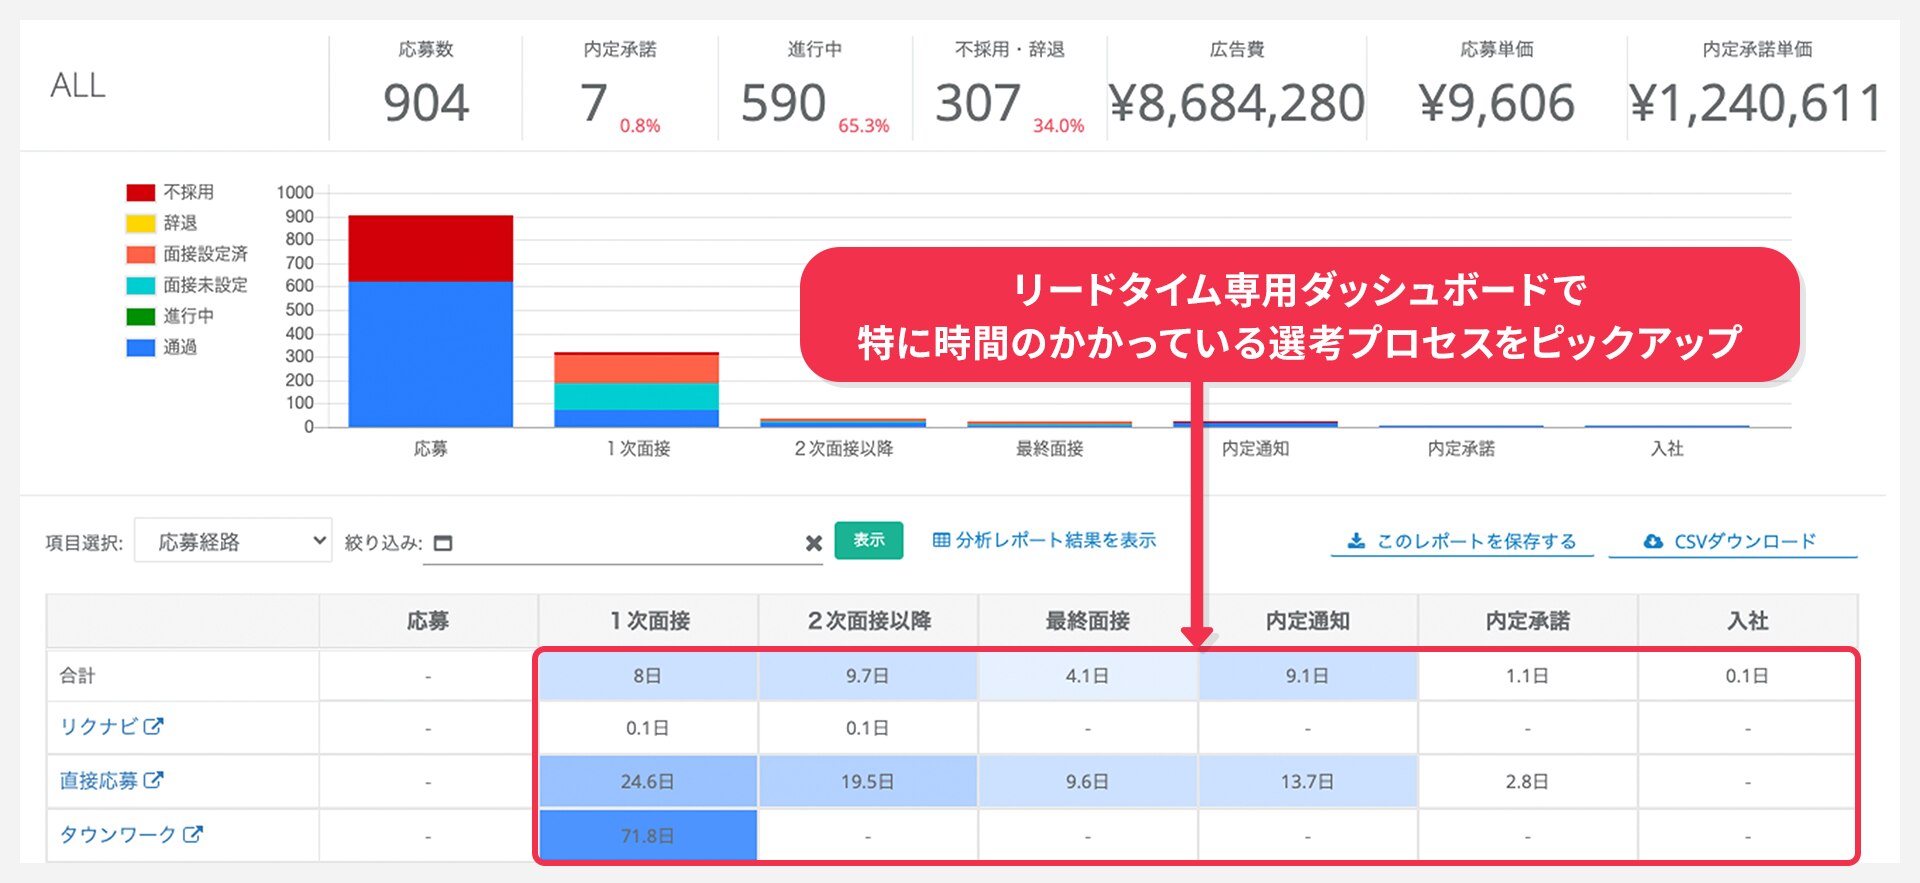Click the 内定通知 column header
This screenshot has width=1920, height=883.
point(1307,621)
